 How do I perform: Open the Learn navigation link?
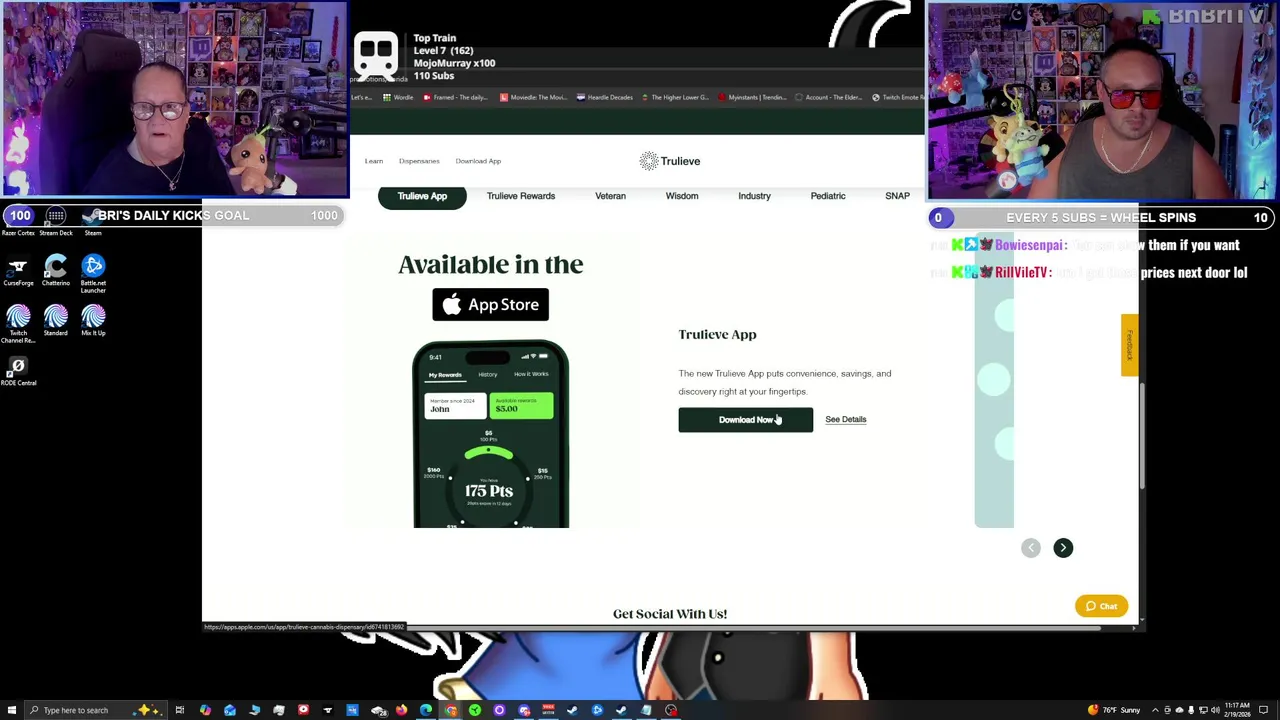point(374,161)
